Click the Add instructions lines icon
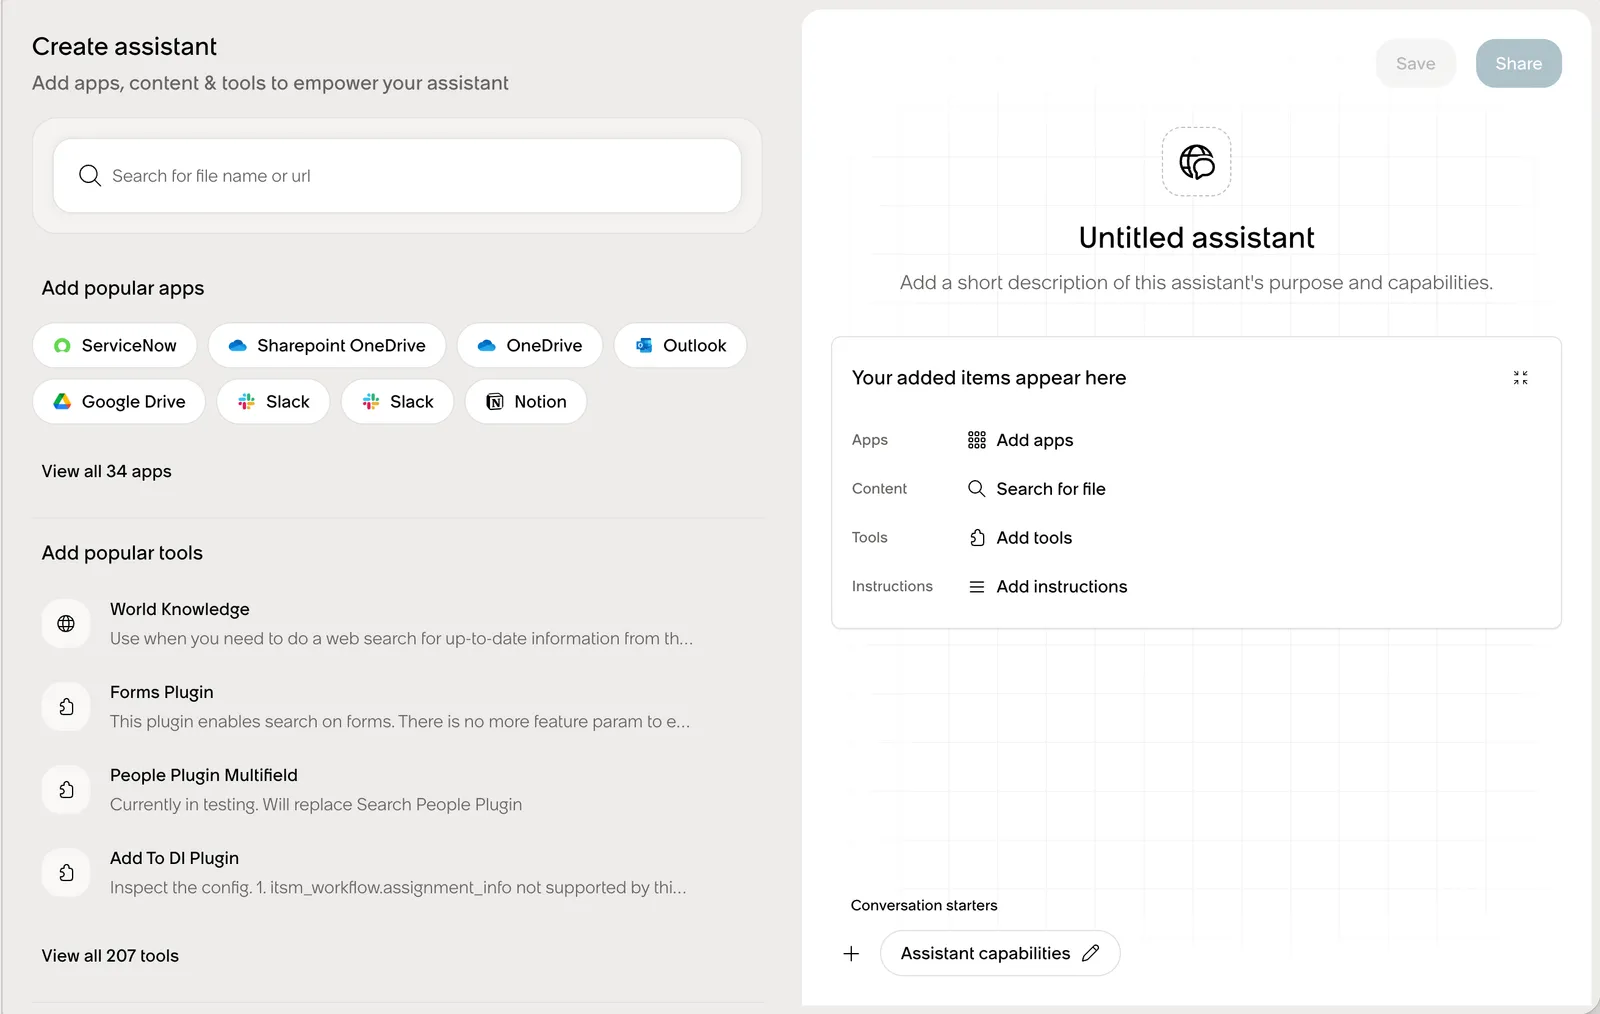 [x=977, y=587]
